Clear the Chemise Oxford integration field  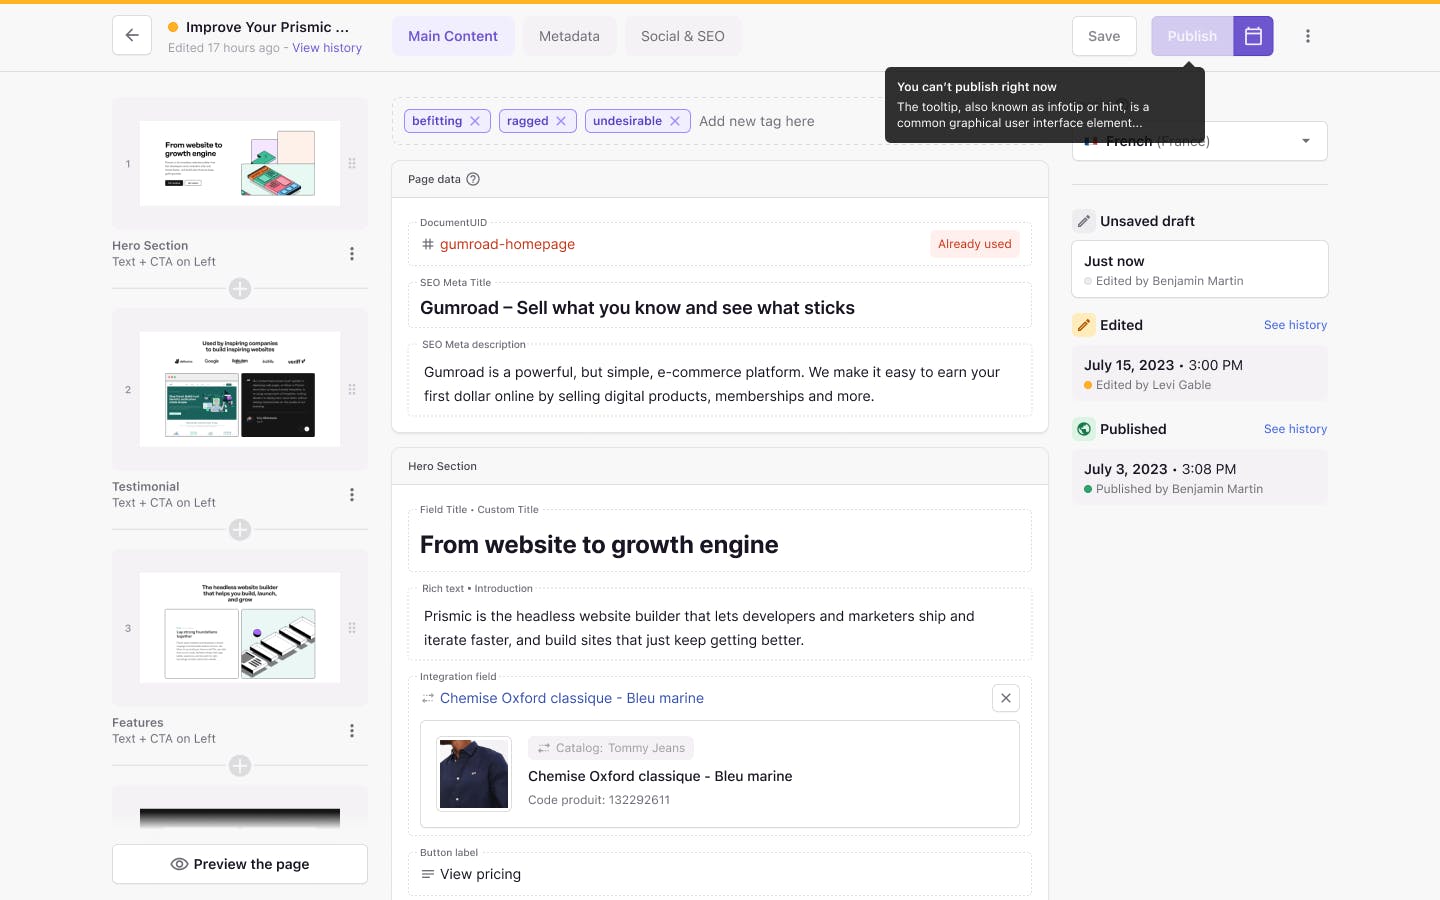pyautogui.click(x=1005, y=698)
